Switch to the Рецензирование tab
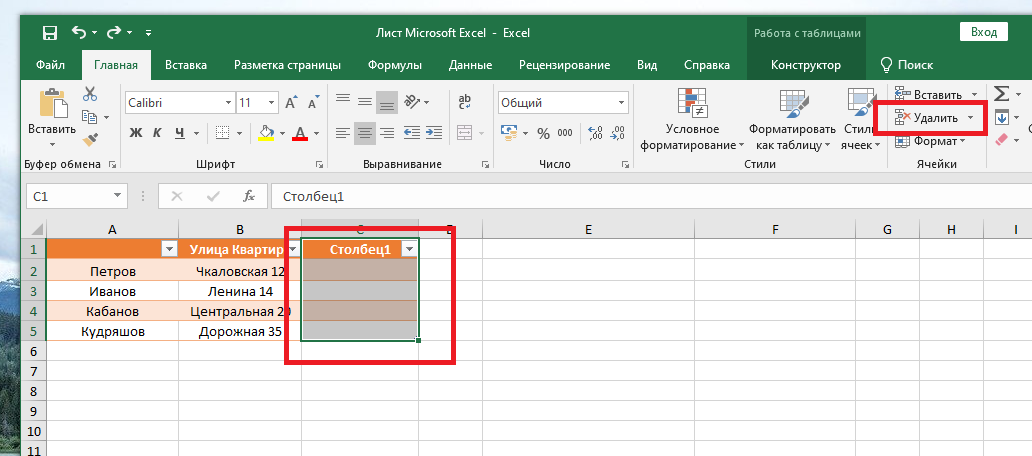 click(x=564, y=65)
